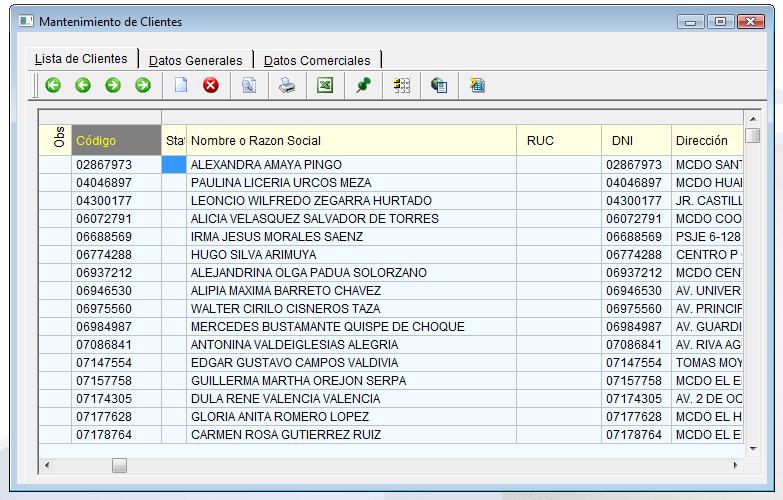
Task: Select the row for HUGO SILVA ARIMUYA
Action: tap(253, 255)
